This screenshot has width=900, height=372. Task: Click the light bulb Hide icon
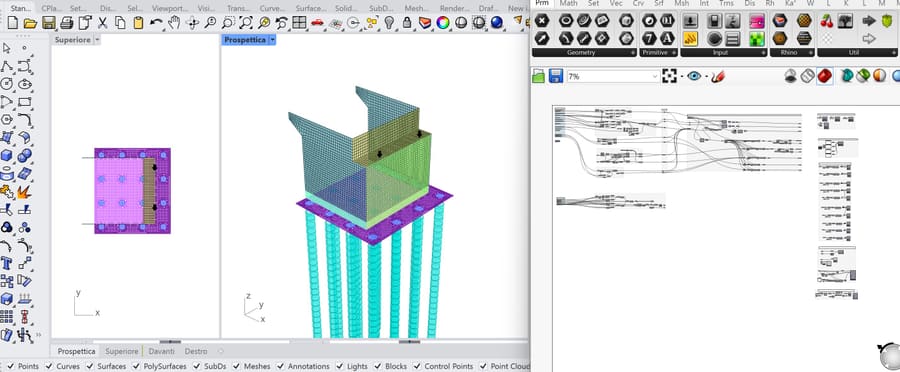point(389,23)
